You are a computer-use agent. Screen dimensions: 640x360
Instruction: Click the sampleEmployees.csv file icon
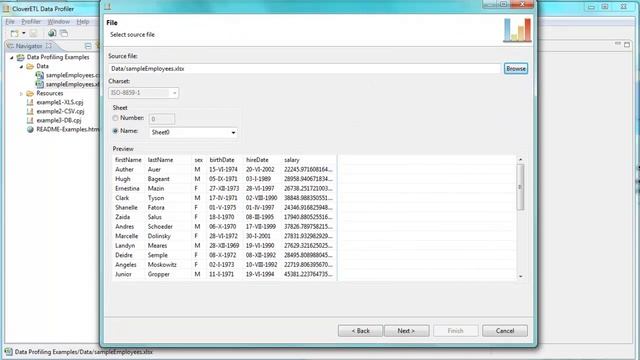click(40, 75)
